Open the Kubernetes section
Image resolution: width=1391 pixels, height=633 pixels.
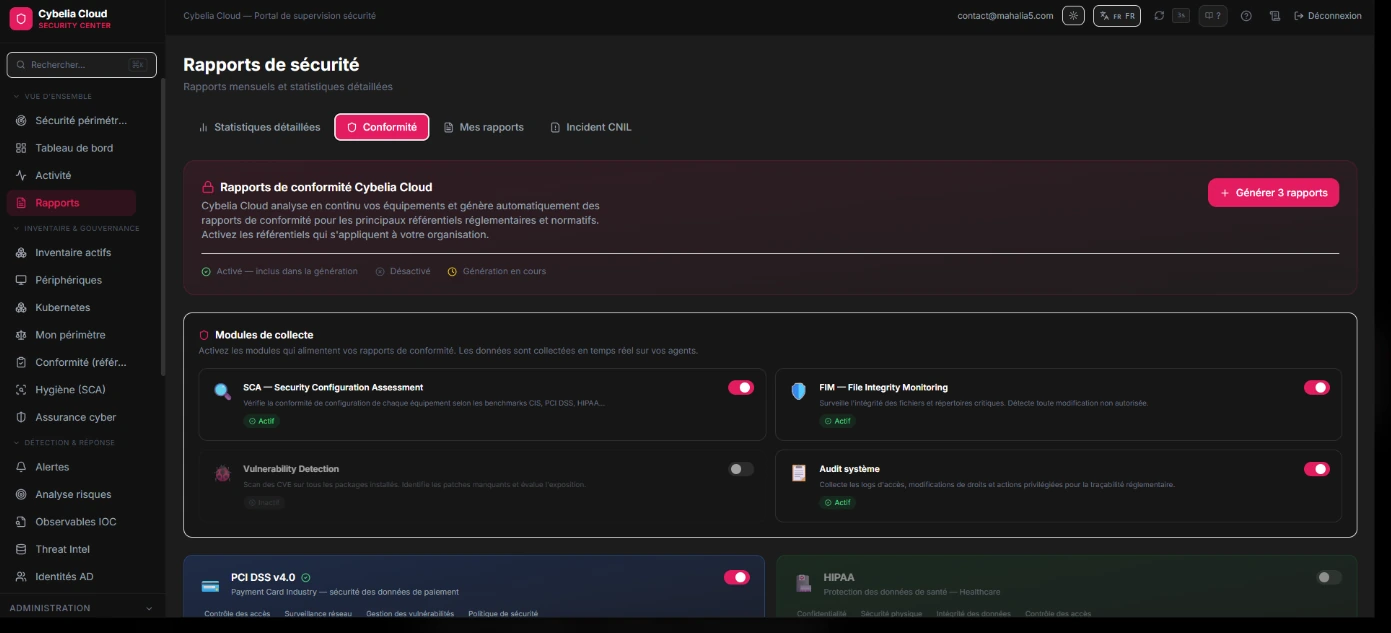pos(71,308)
